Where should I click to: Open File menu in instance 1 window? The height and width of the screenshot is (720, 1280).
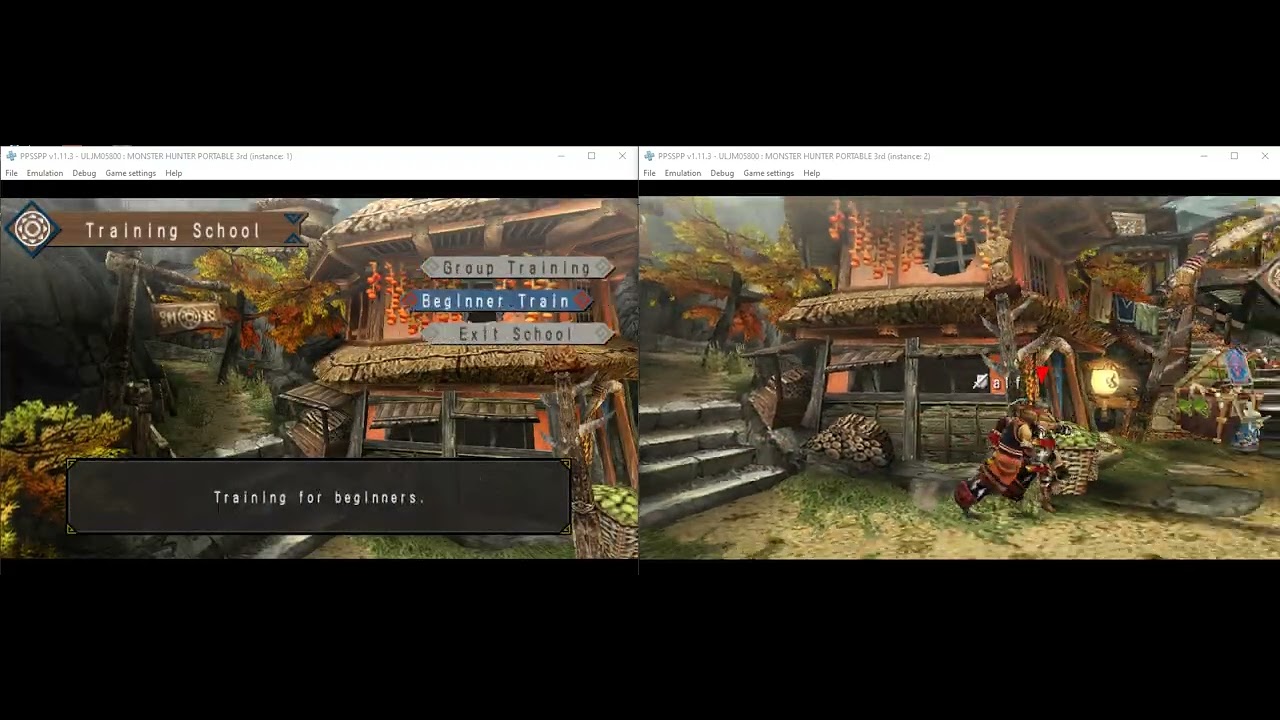coord(11,173)
